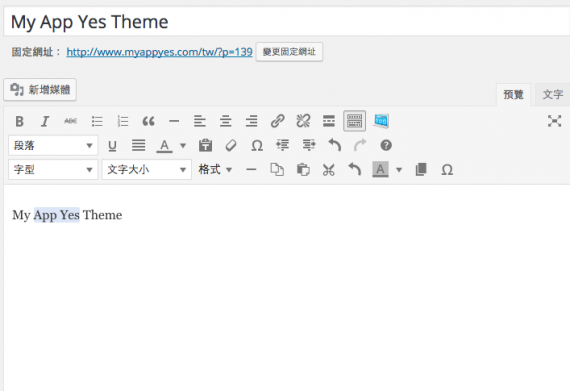This screenshot has height=391, width=570.
Task: Click the highlighted 'App Yes' text in editor body
Action: point(57,215)
